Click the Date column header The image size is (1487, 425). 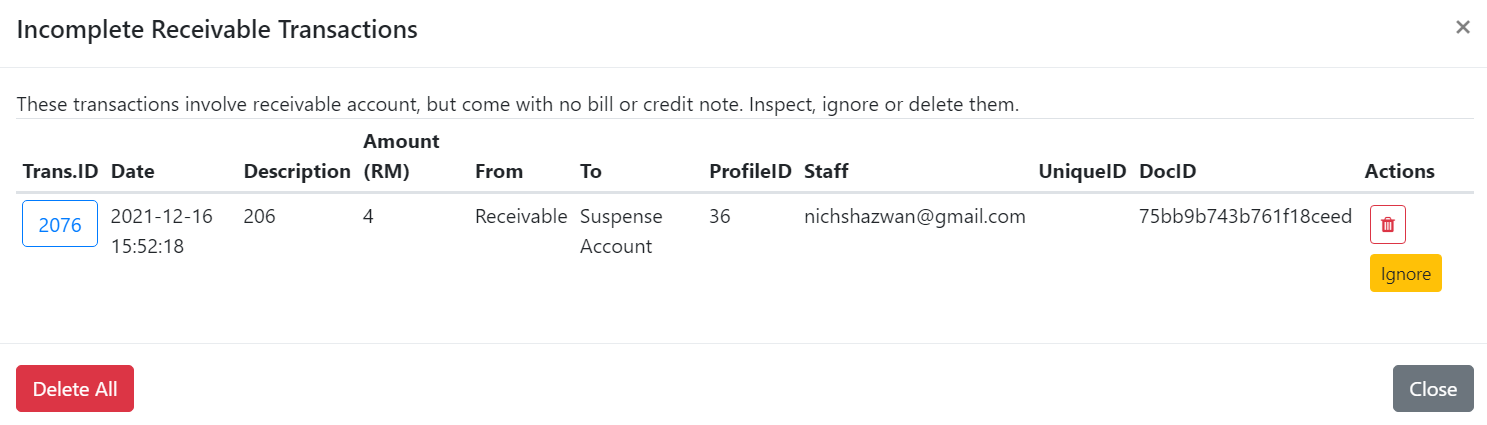pos(133,171)
